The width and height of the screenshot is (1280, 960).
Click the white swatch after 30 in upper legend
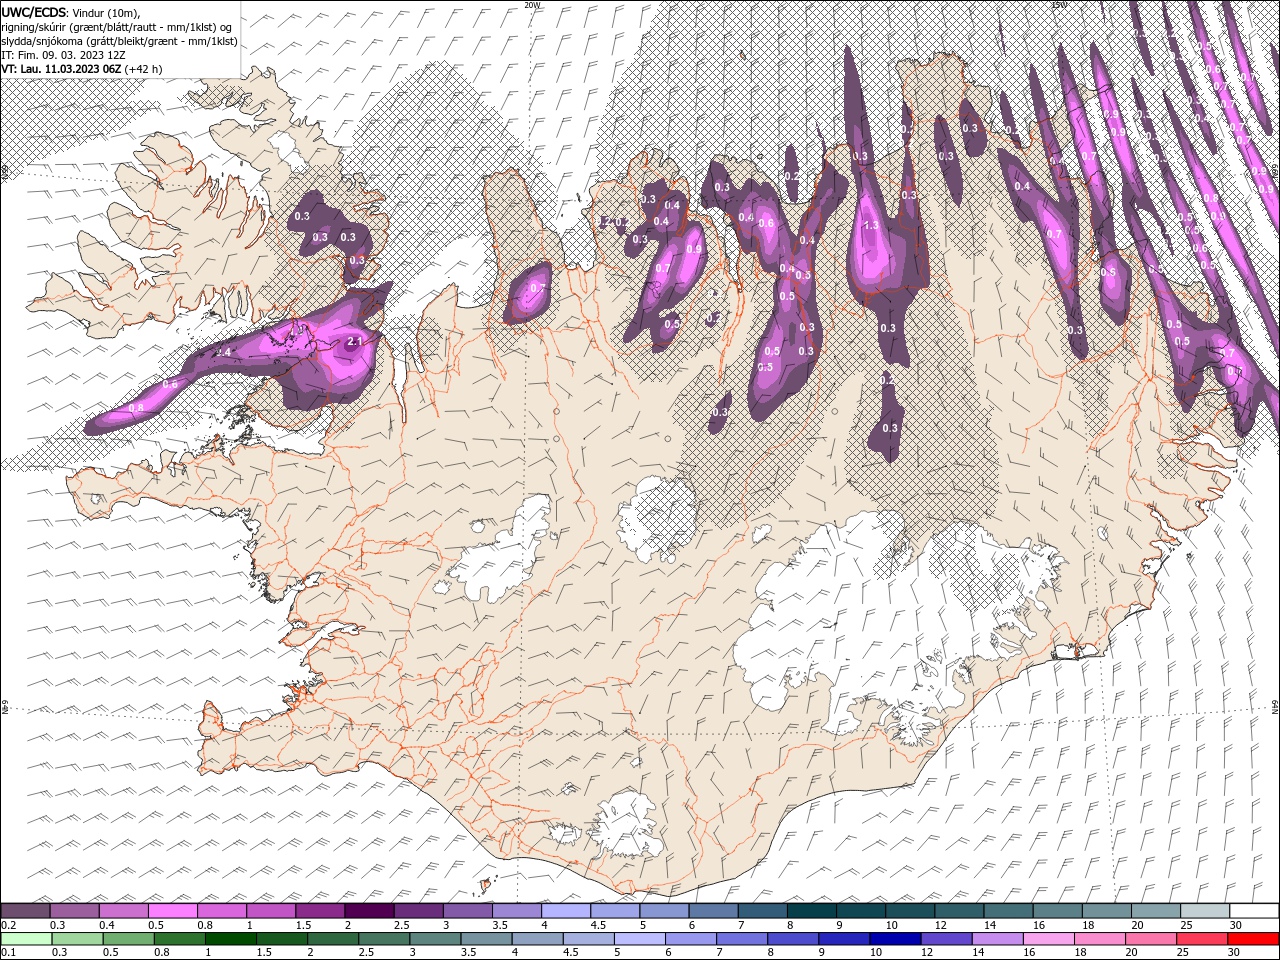(1253, 911)
